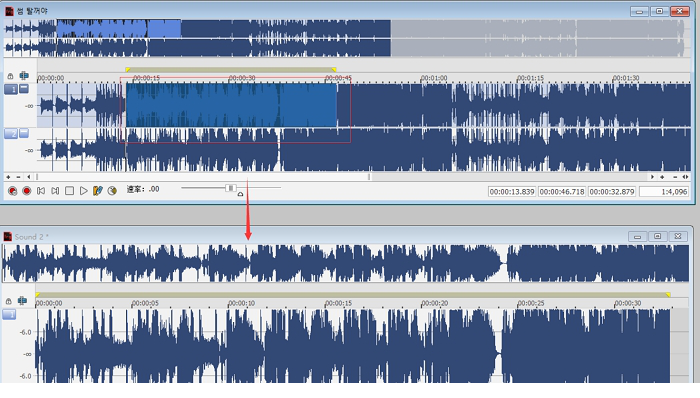Click the app icon in Sound 2 title bar
700x398 pixels.
pos(7,236)
